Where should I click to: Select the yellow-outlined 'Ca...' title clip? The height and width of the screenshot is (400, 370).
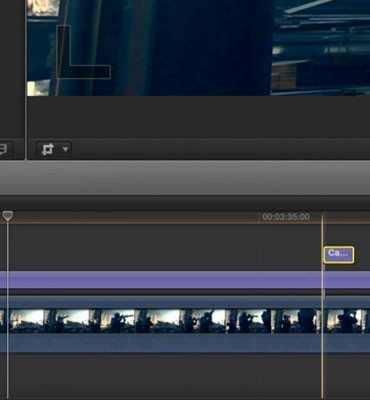339,255
